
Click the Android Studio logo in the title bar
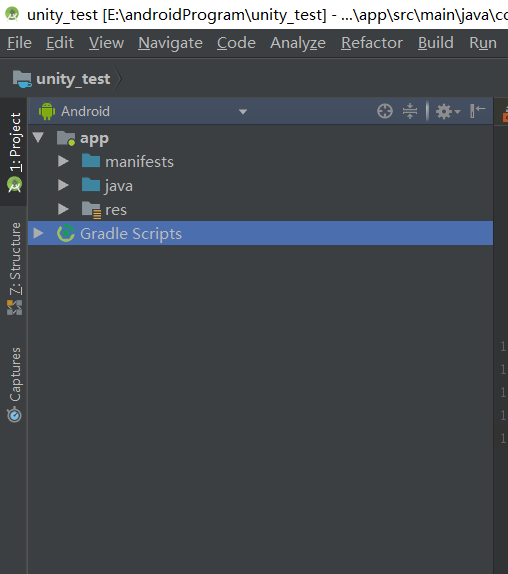click(12, 14)
